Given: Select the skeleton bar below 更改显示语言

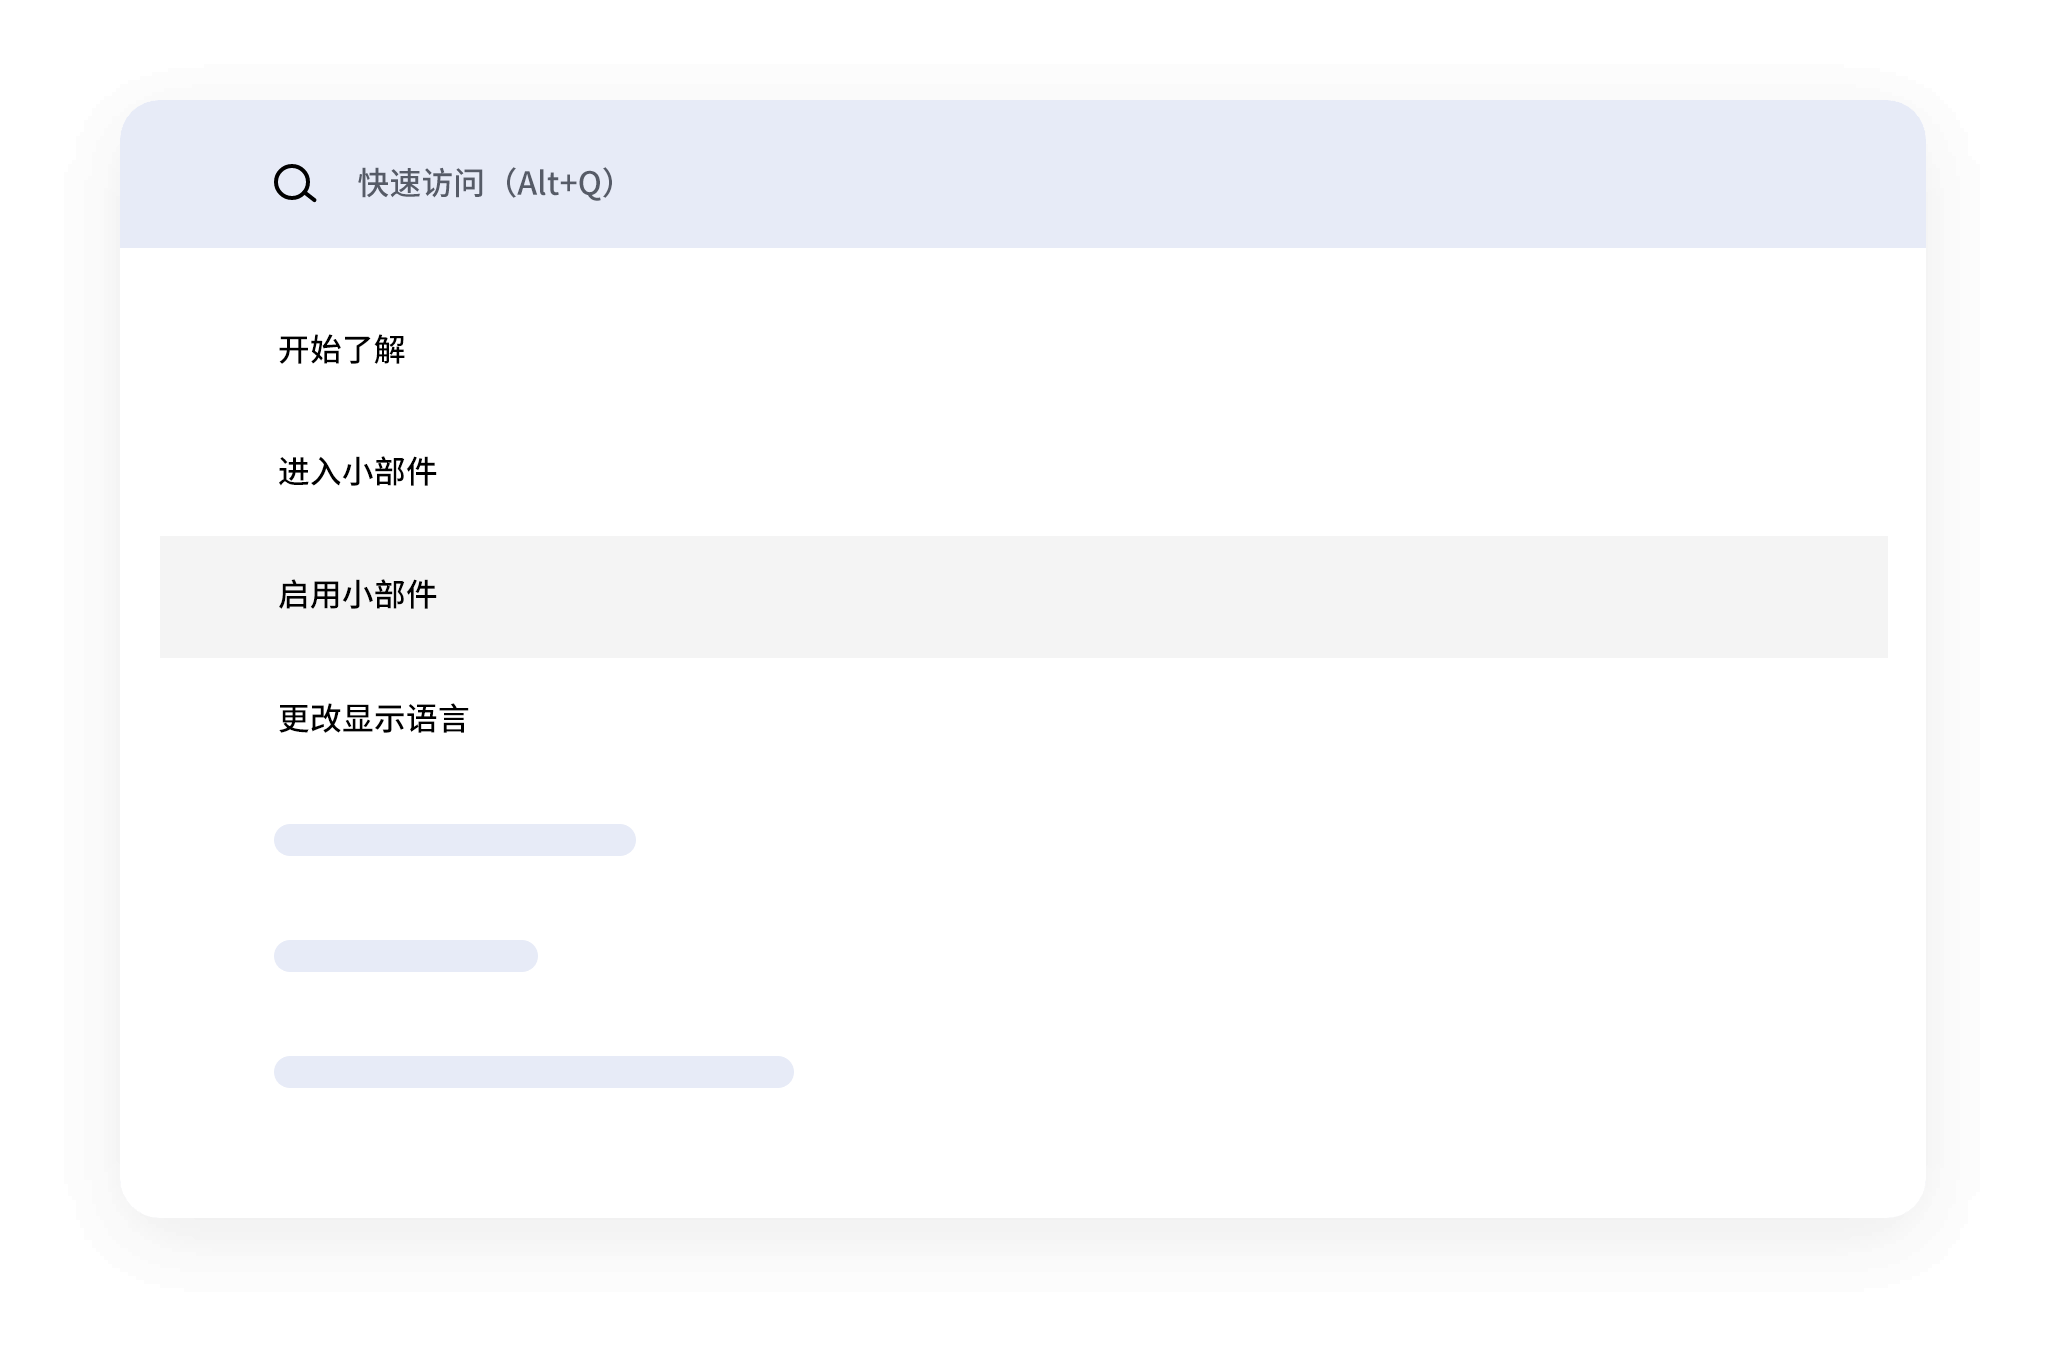Looking at the screenshot, I should point(454,840).
